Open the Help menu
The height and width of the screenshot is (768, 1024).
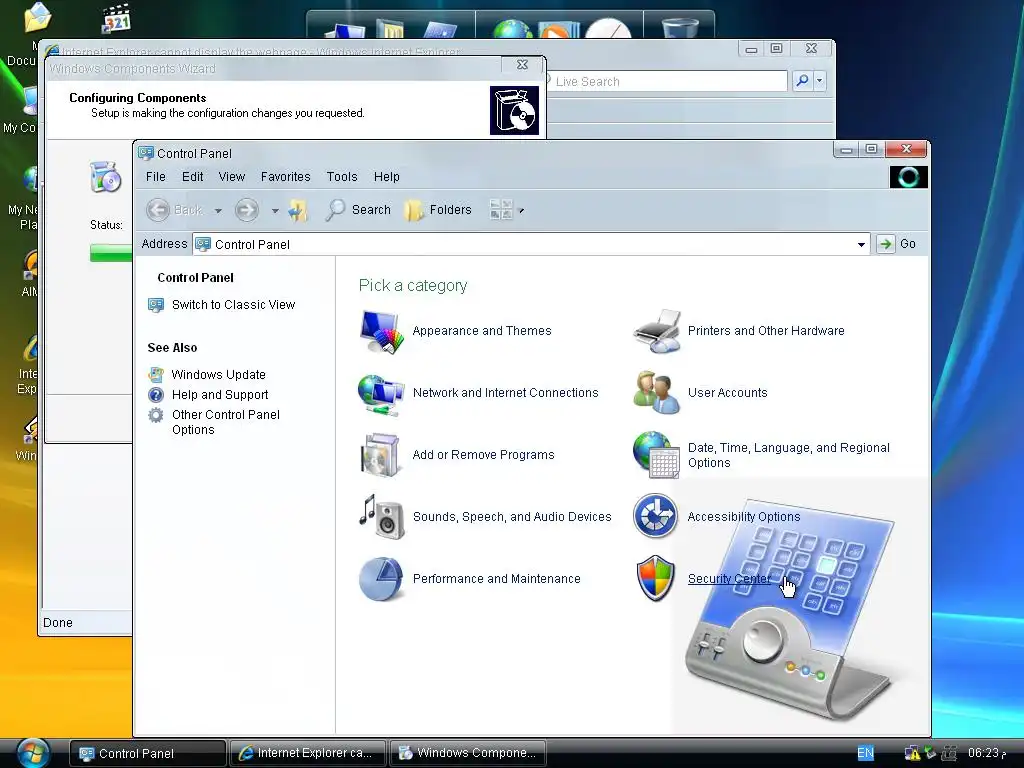387,176
